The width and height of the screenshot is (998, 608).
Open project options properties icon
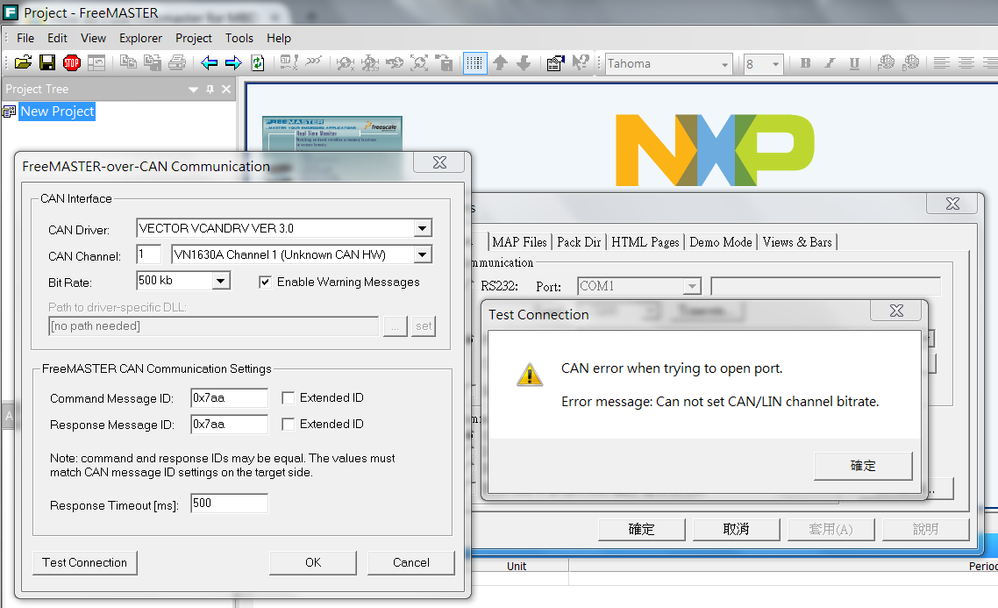555,62
